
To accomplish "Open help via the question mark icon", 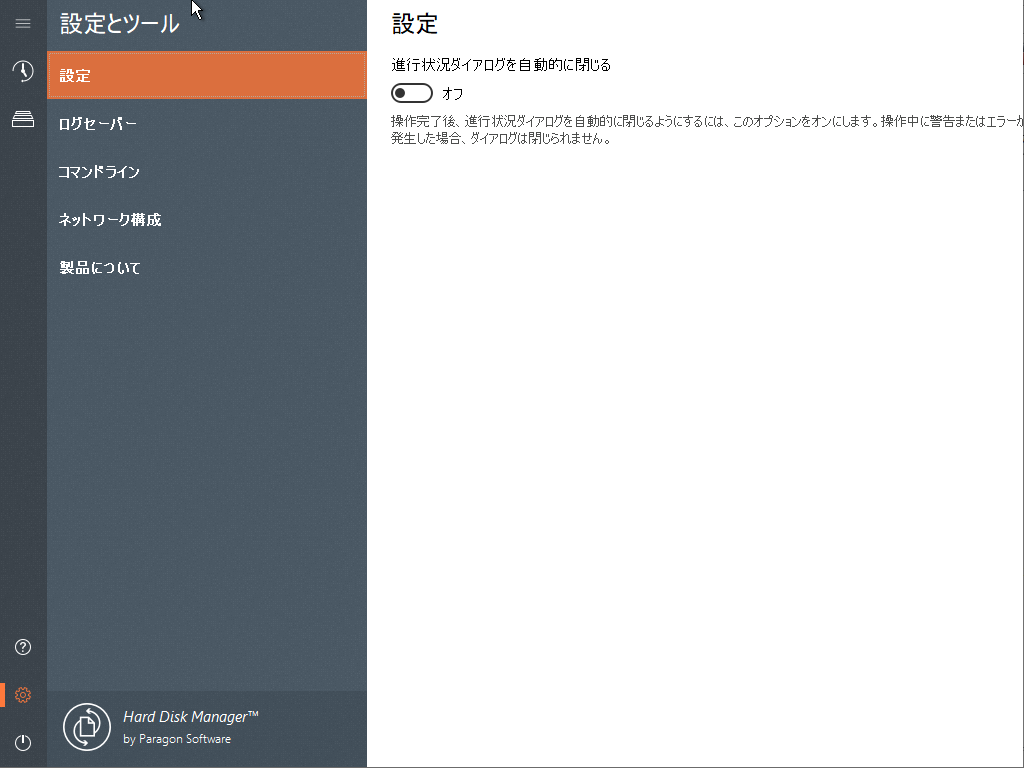I will click(x=22, y=647).
